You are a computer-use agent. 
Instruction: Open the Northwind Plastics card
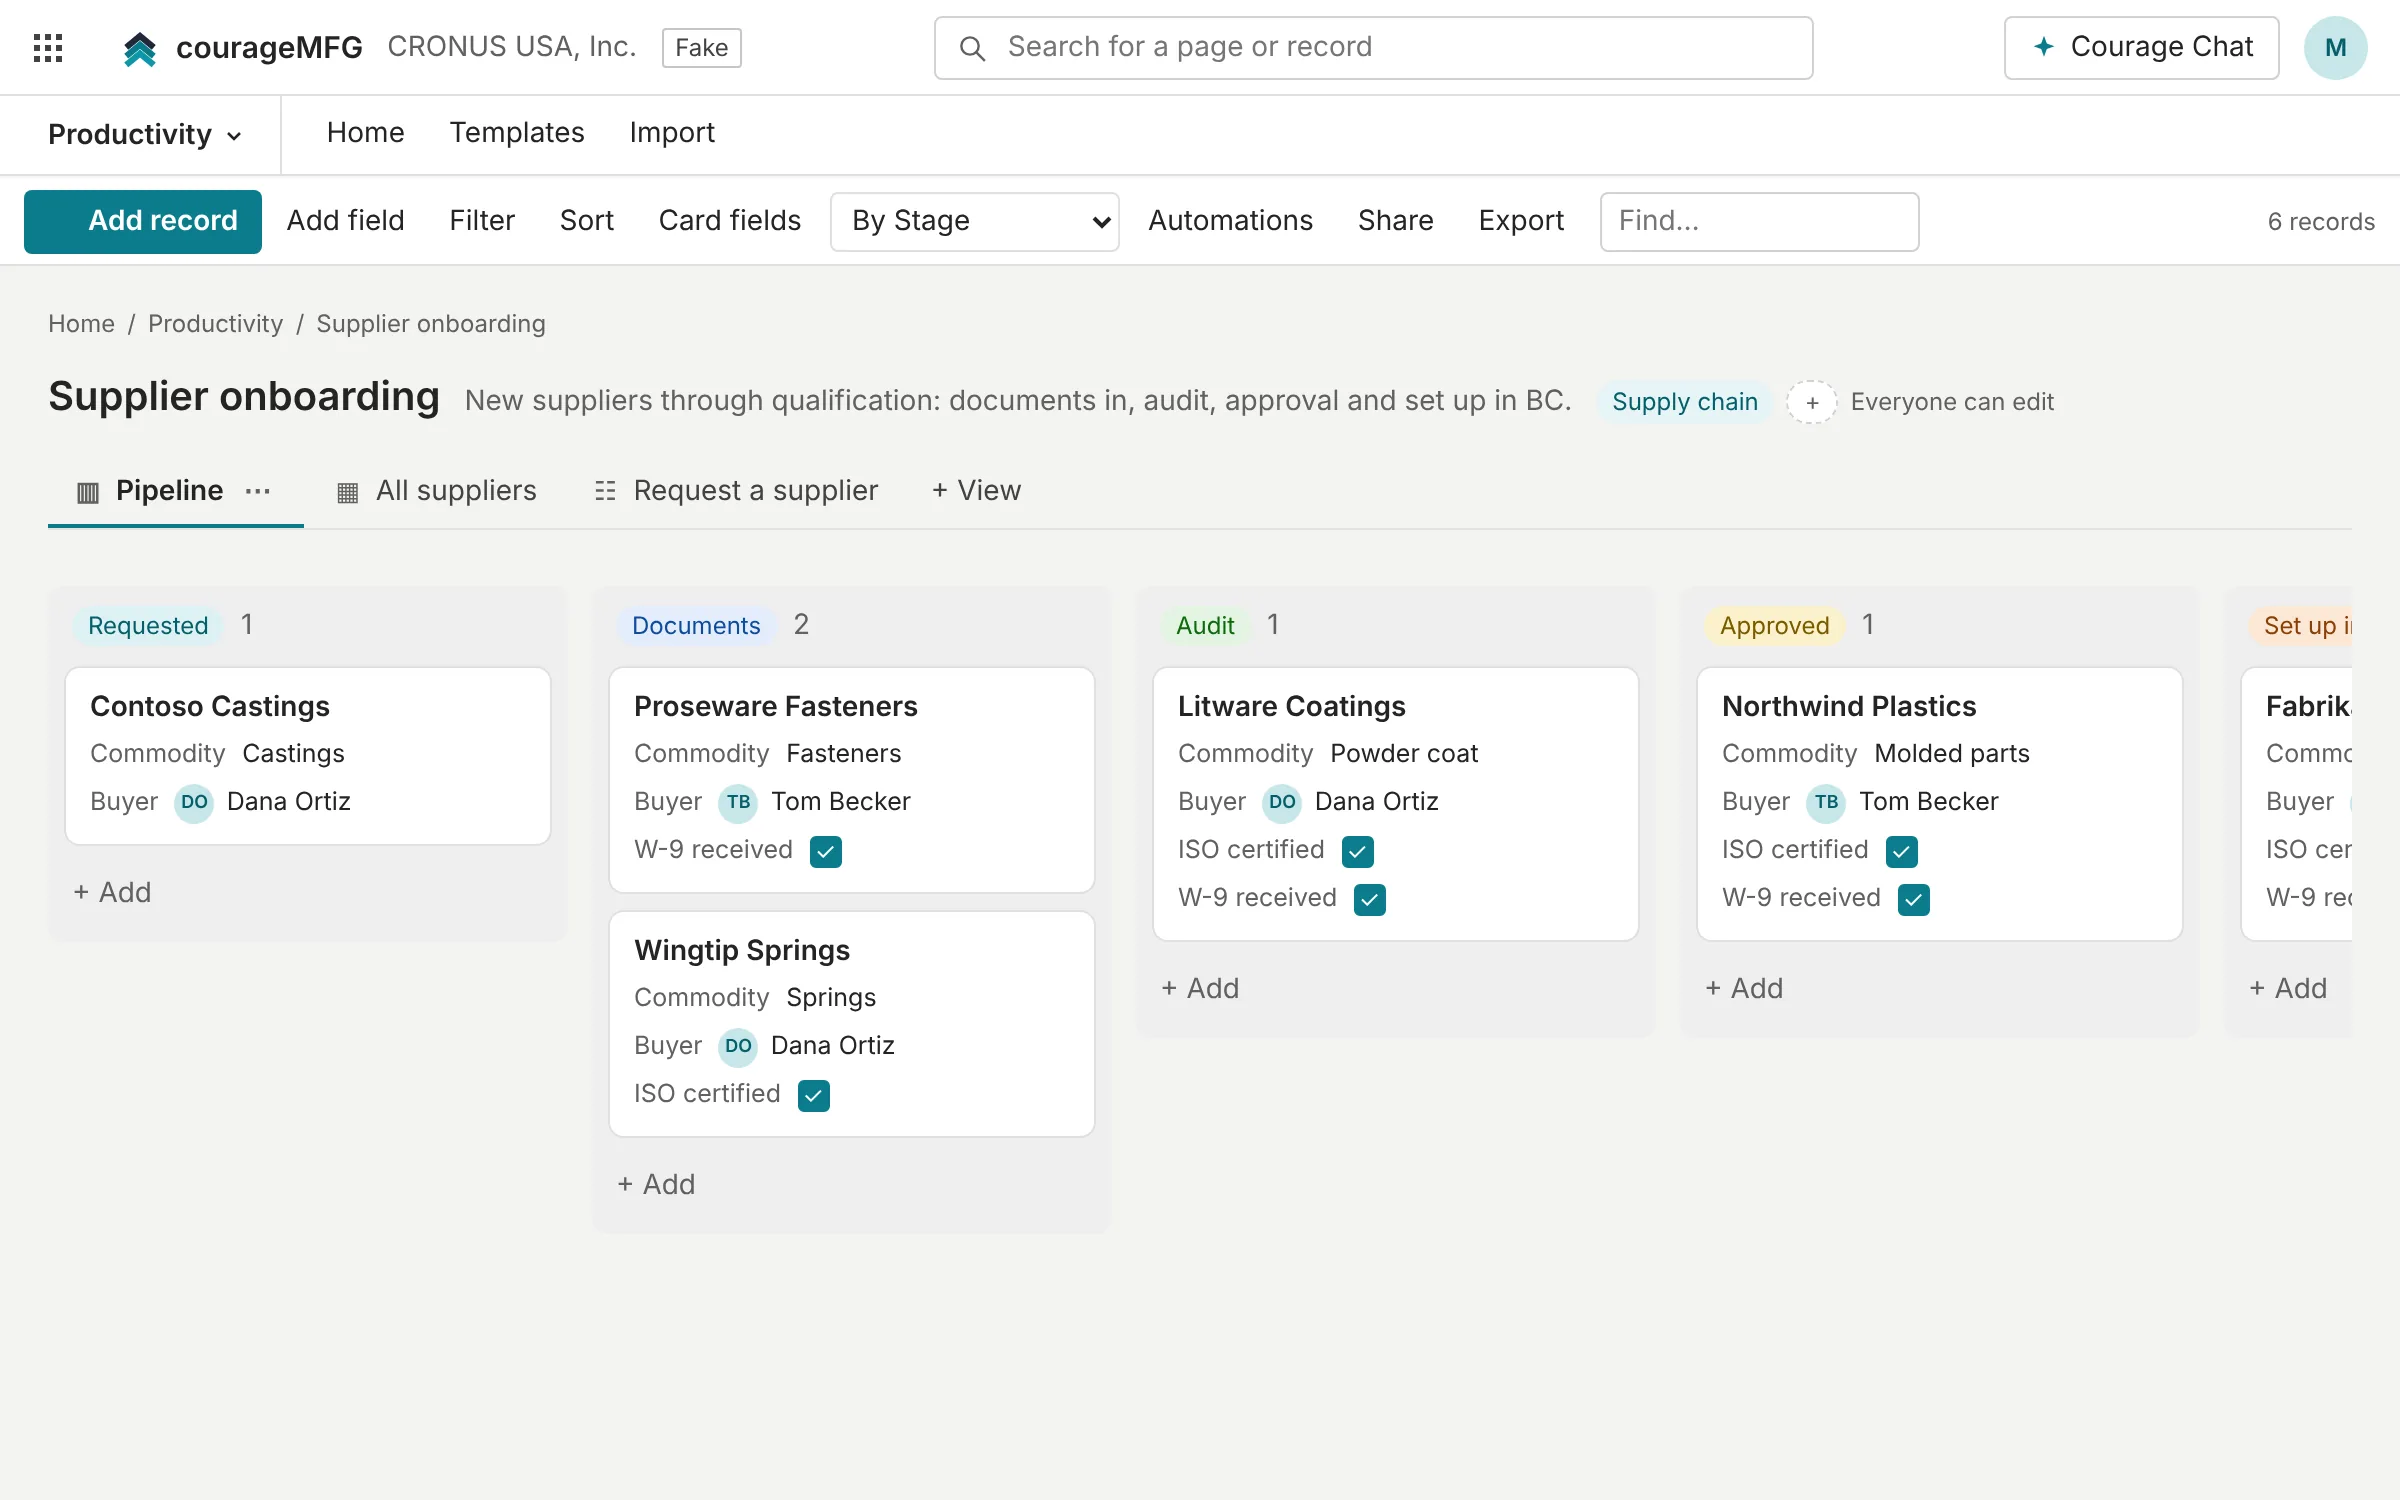pos(1940,804)
